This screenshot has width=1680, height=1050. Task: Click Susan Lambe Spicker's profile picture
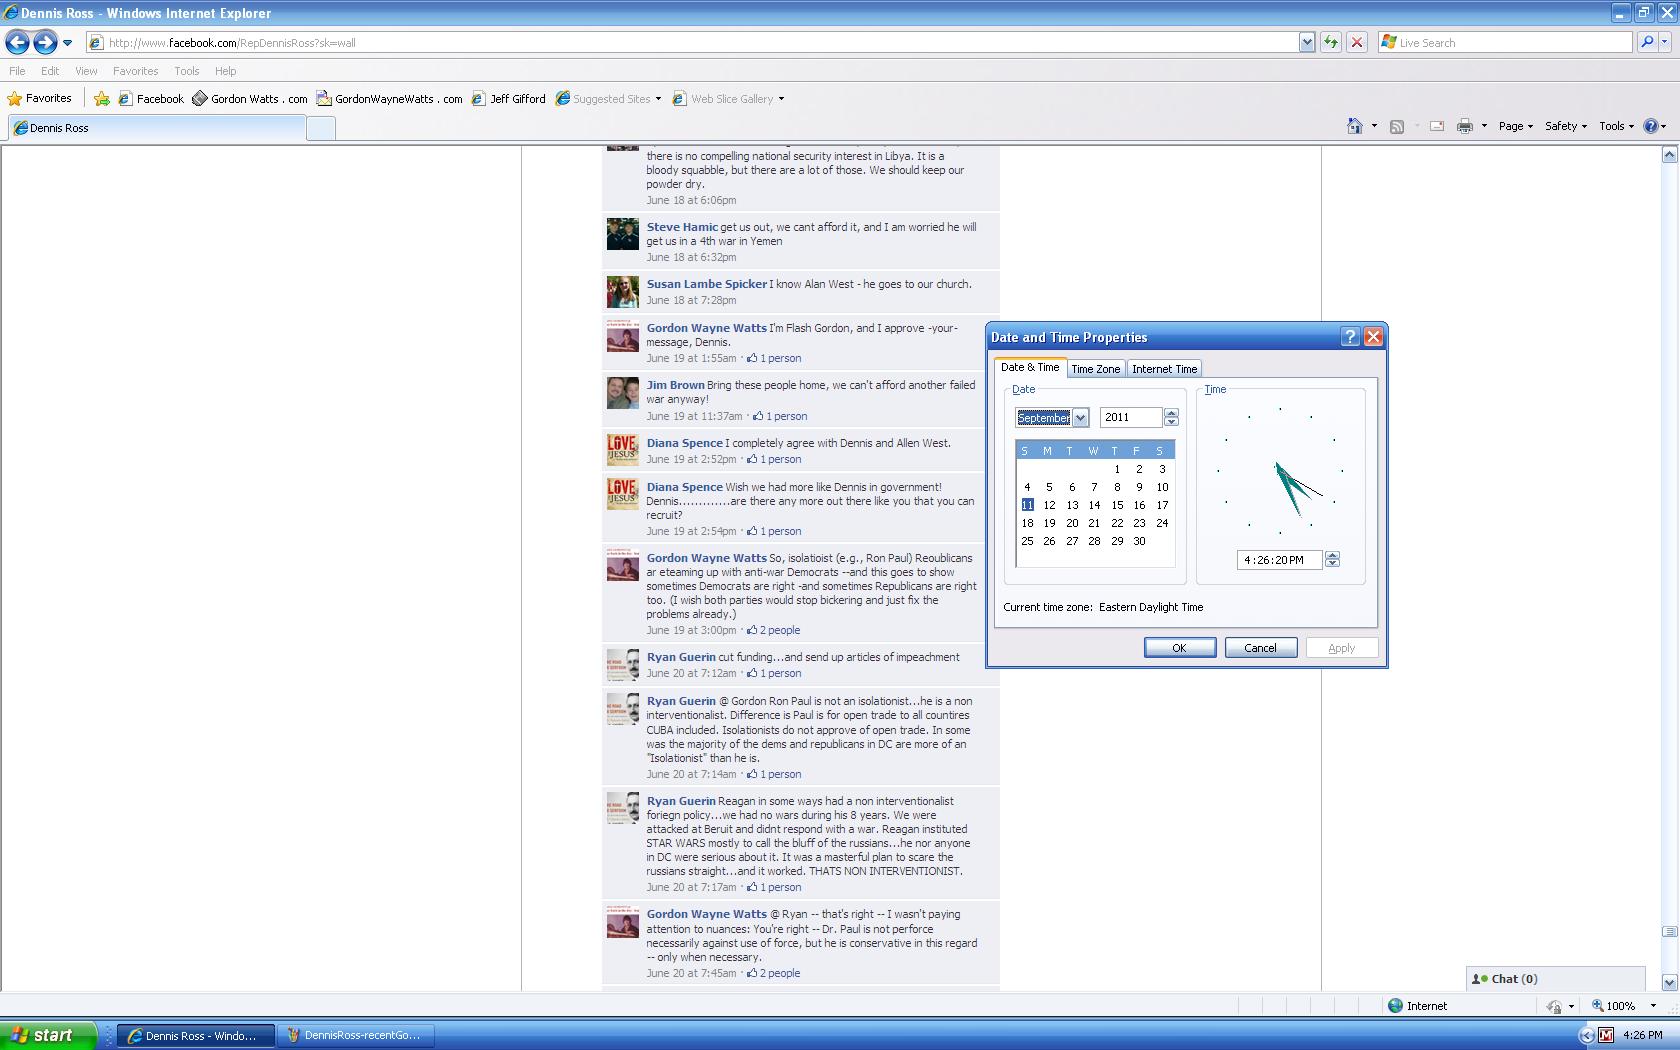[x=622, y=291]
